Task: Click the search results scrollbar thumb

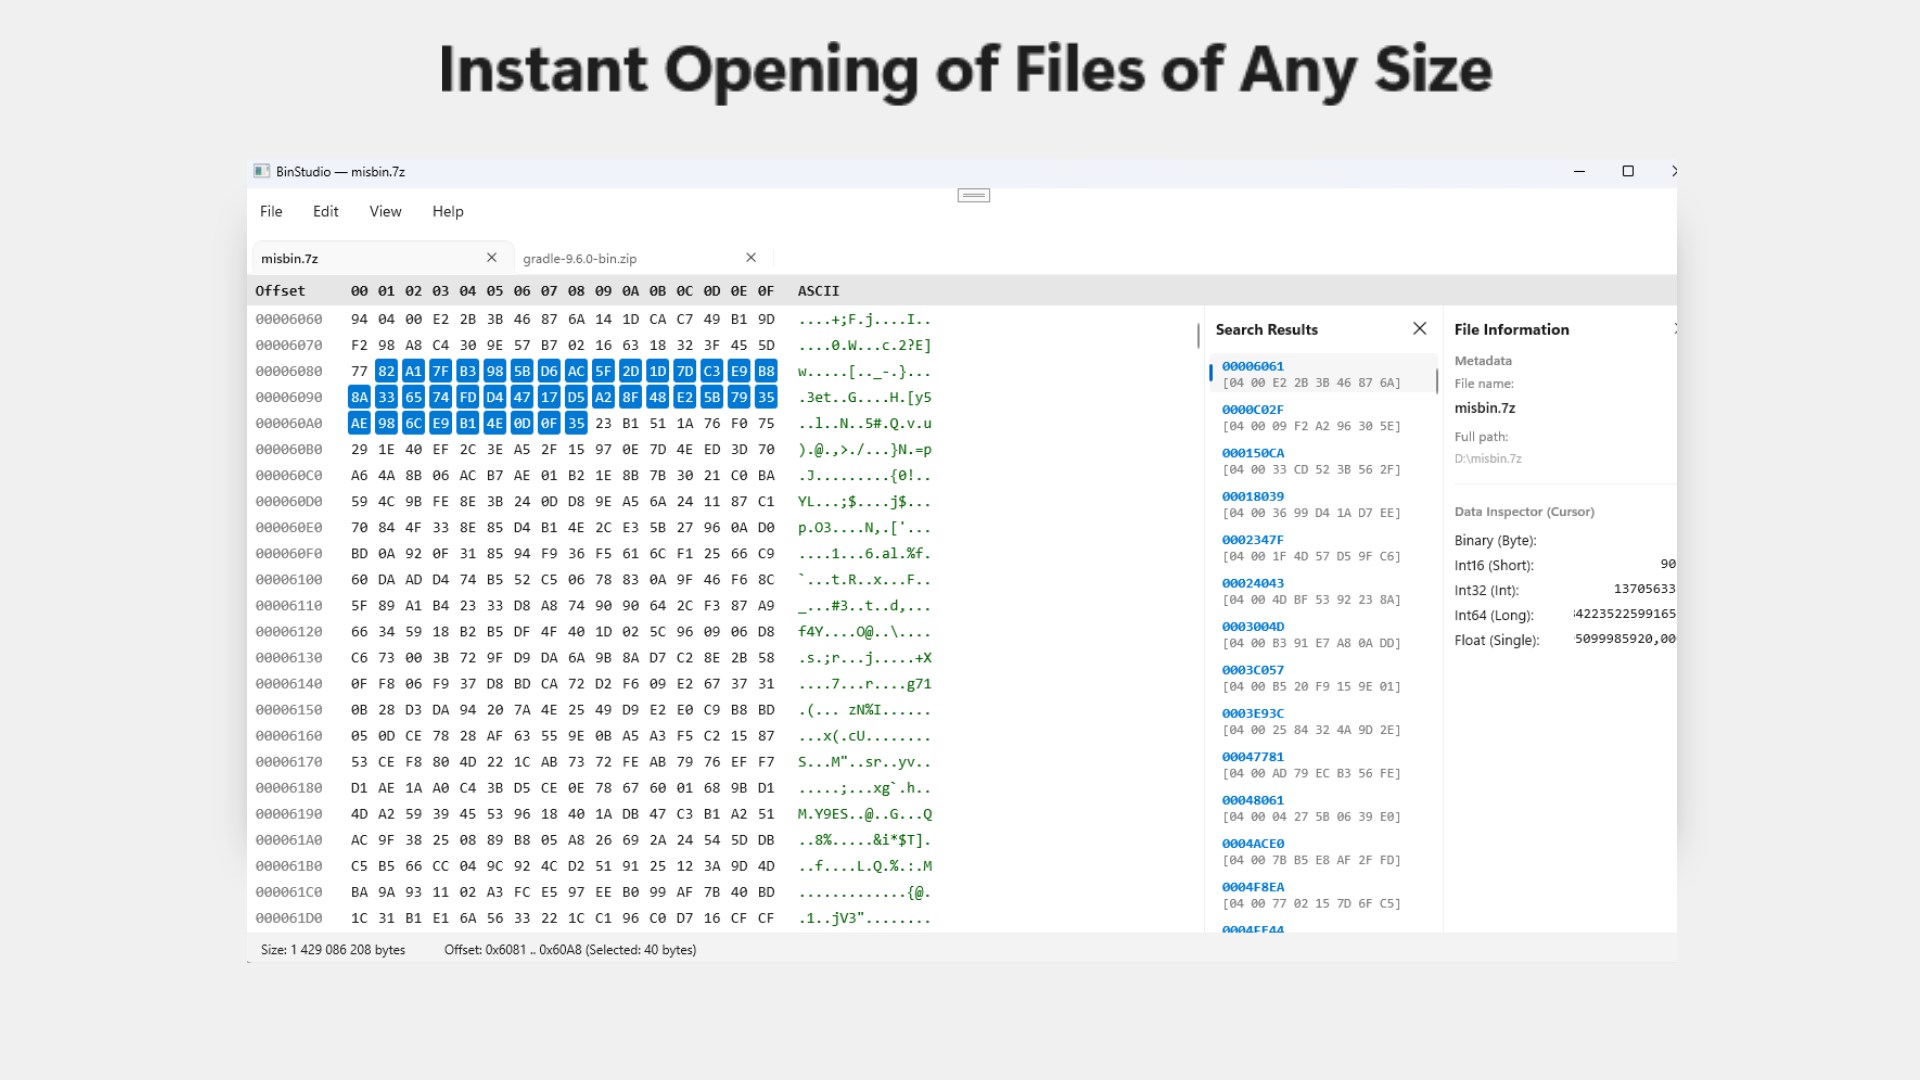Action: point(1437,381)
